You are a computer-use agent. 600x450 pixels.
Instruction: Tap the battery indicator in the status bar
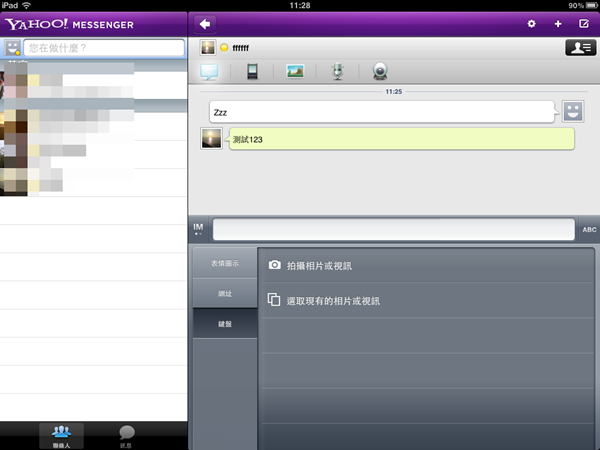pos(592,5)
